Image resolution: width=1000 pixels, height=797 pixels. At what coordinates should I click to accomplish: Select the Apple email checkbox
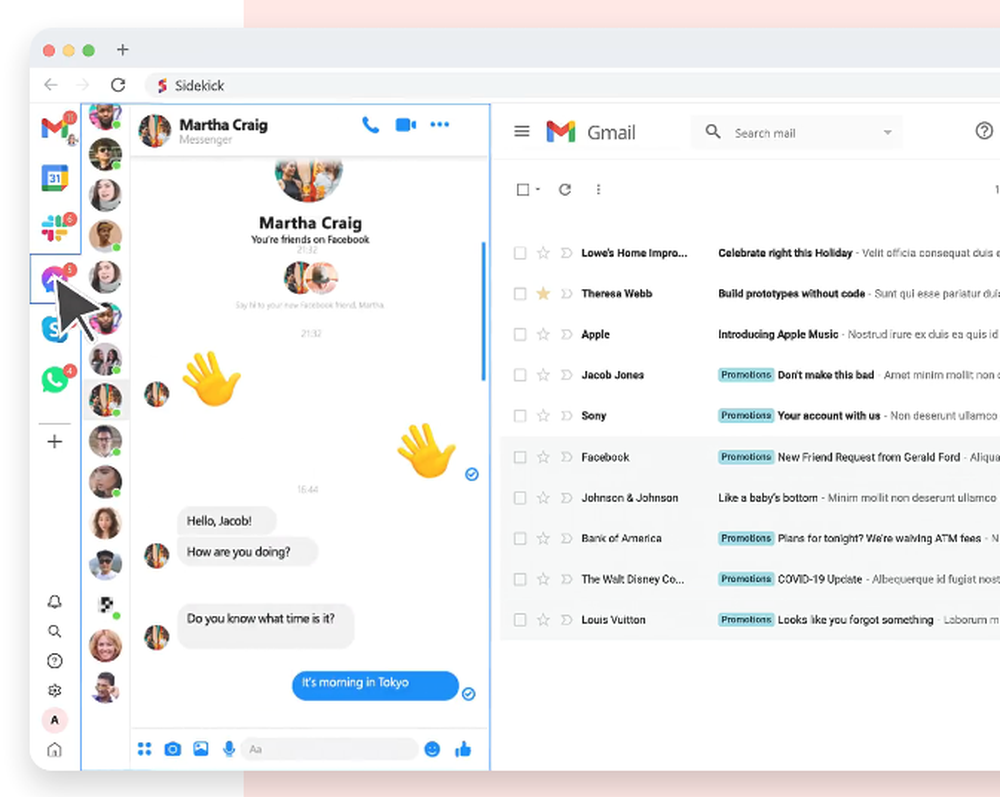point(520,335)
